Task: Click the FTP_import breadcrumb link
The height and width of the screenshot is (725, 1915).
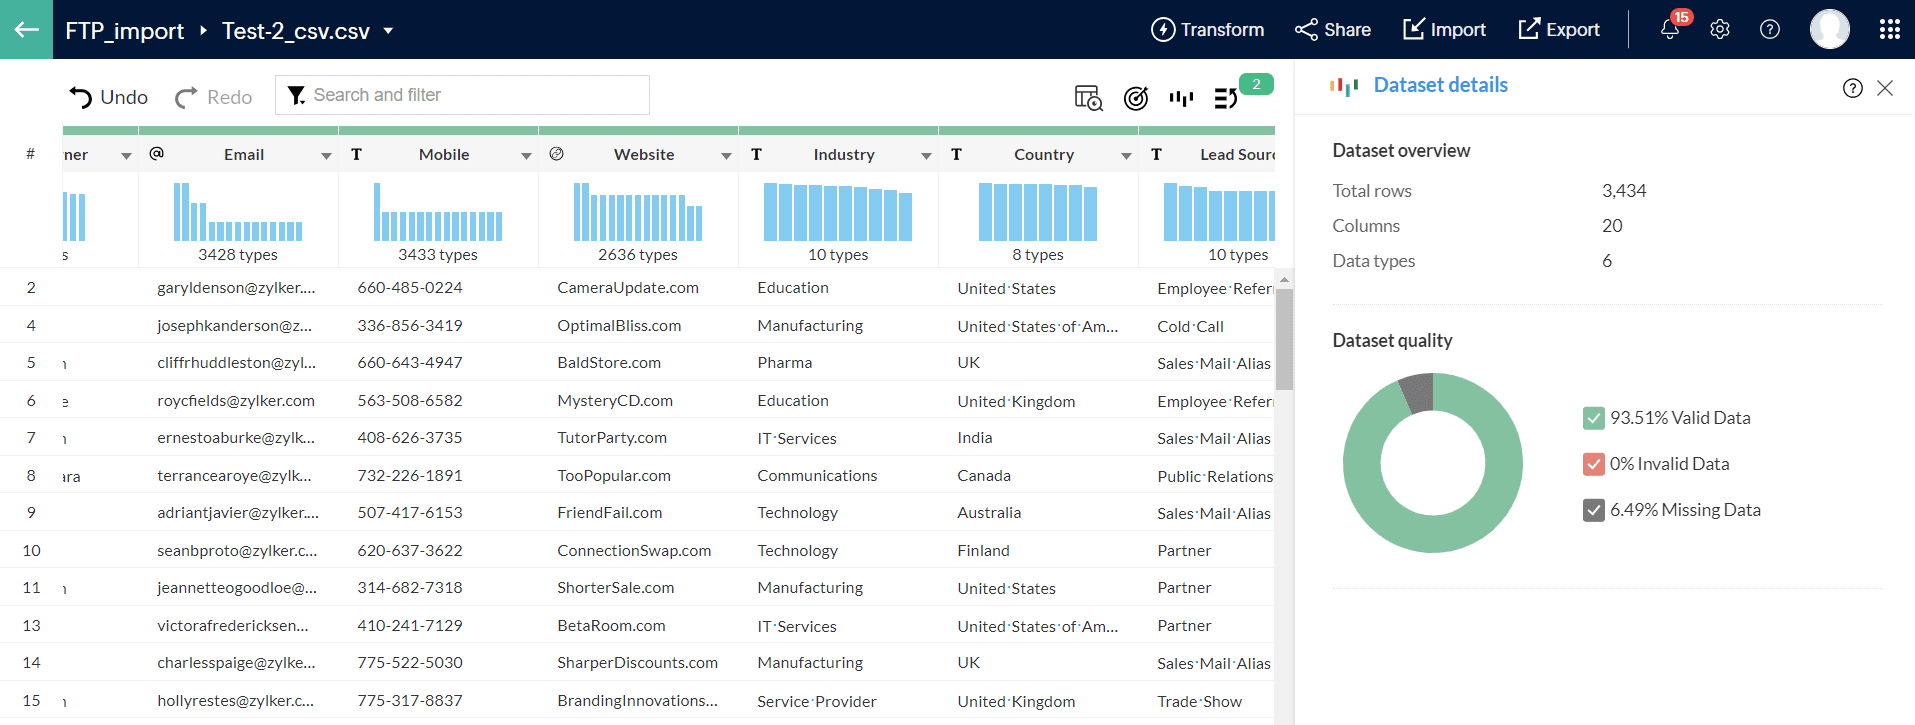Action: (124, 31)
